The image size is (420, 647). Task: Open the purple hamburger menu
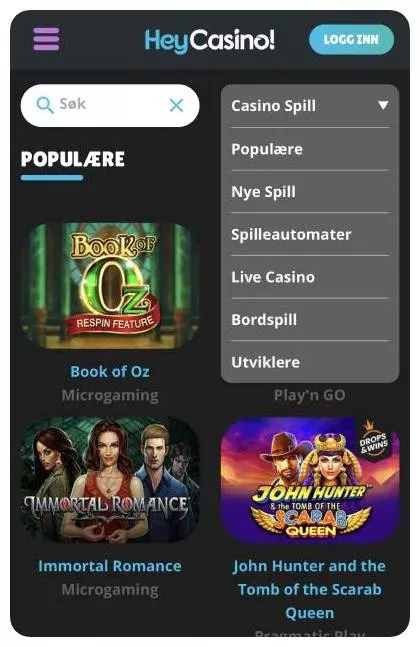tap(46, 39)
